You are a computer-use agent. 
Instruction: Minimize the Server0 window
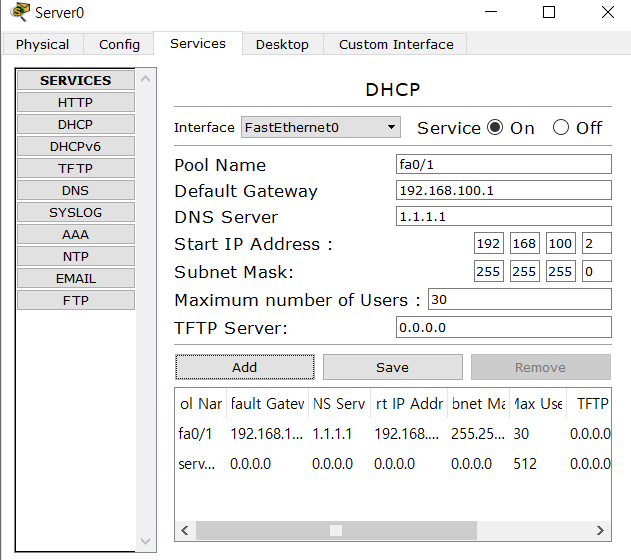[491, 12]
